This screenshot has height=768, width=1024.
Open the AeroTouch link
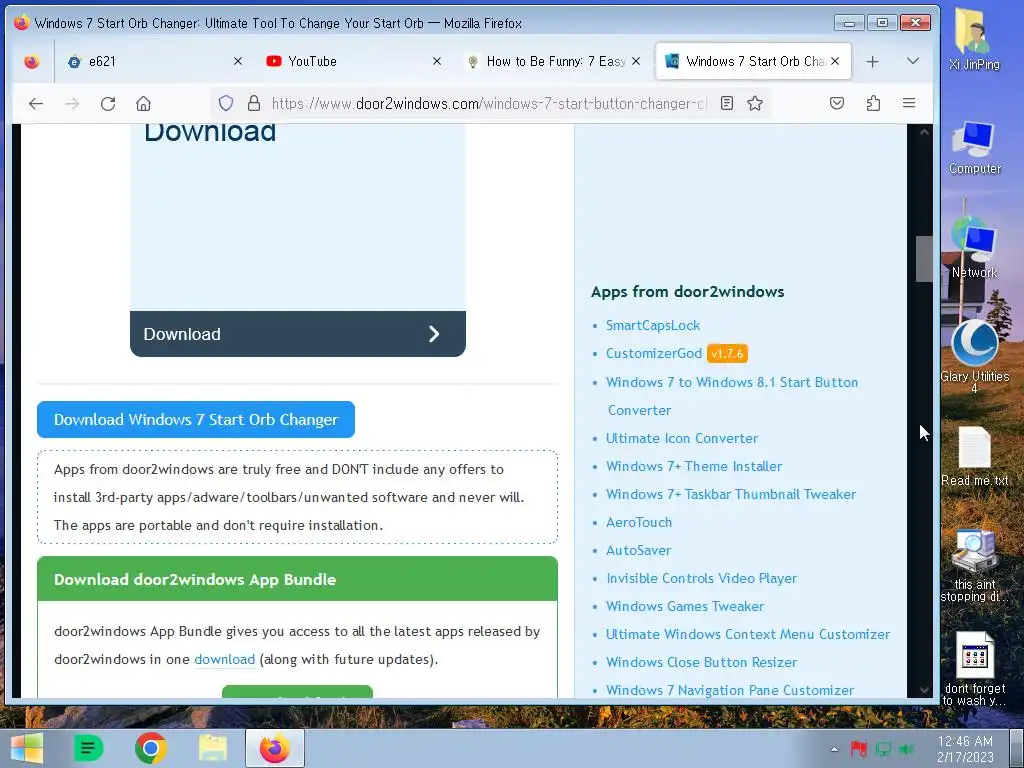(639, 522)
